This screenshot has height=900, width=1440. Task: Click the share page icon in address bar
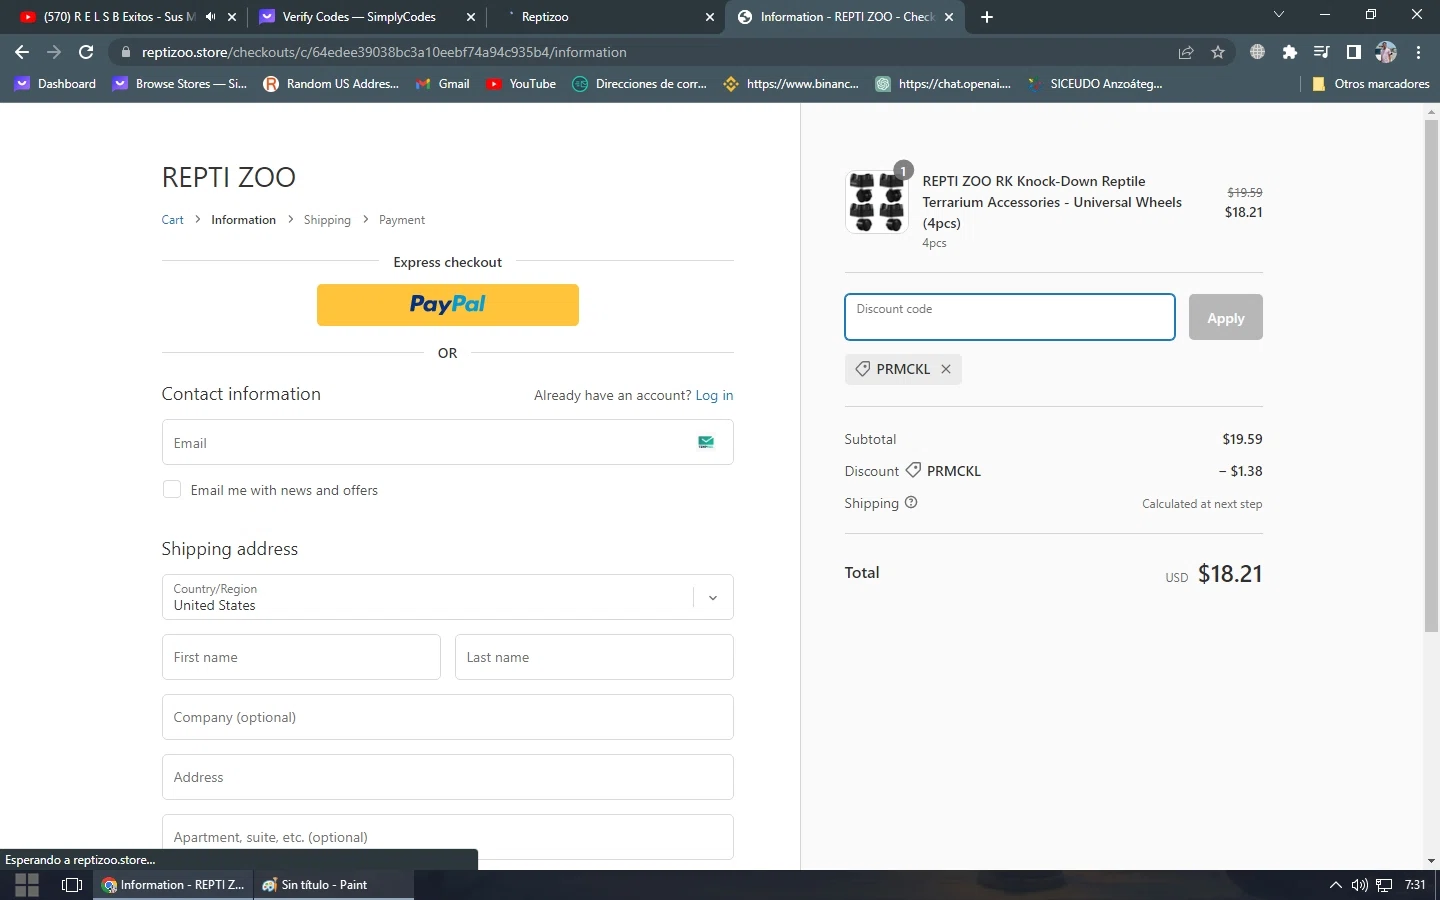click(1186, 52)
